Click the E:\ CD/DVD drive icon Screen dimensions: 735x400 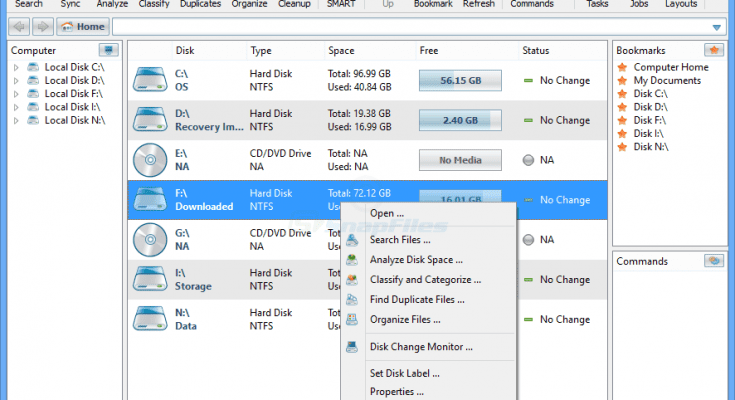pos(150,160)
